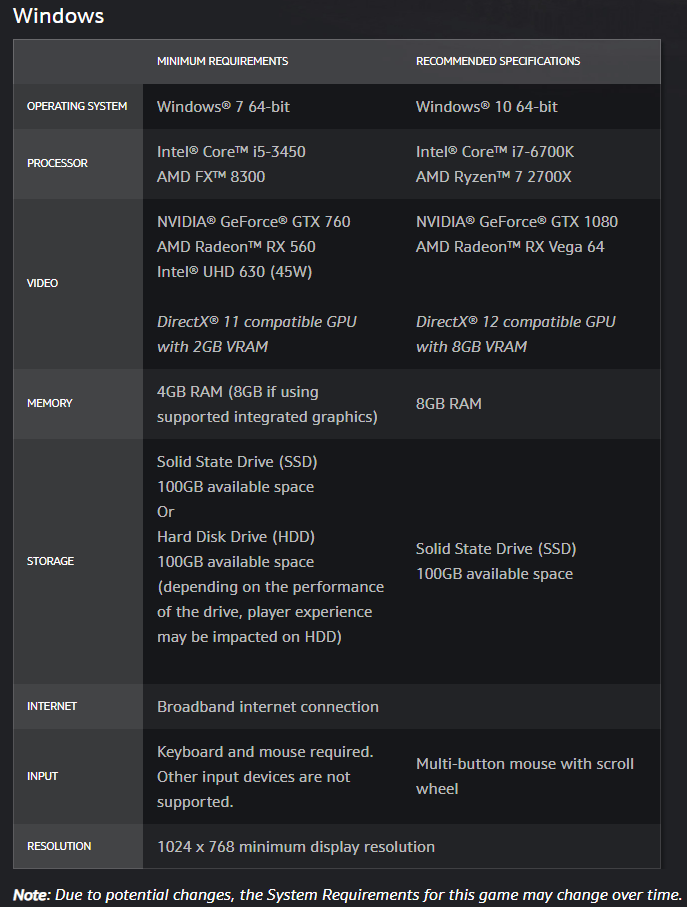
Task: Click AMD Ryzen 7 2700X text
Action: click(493, 177)
